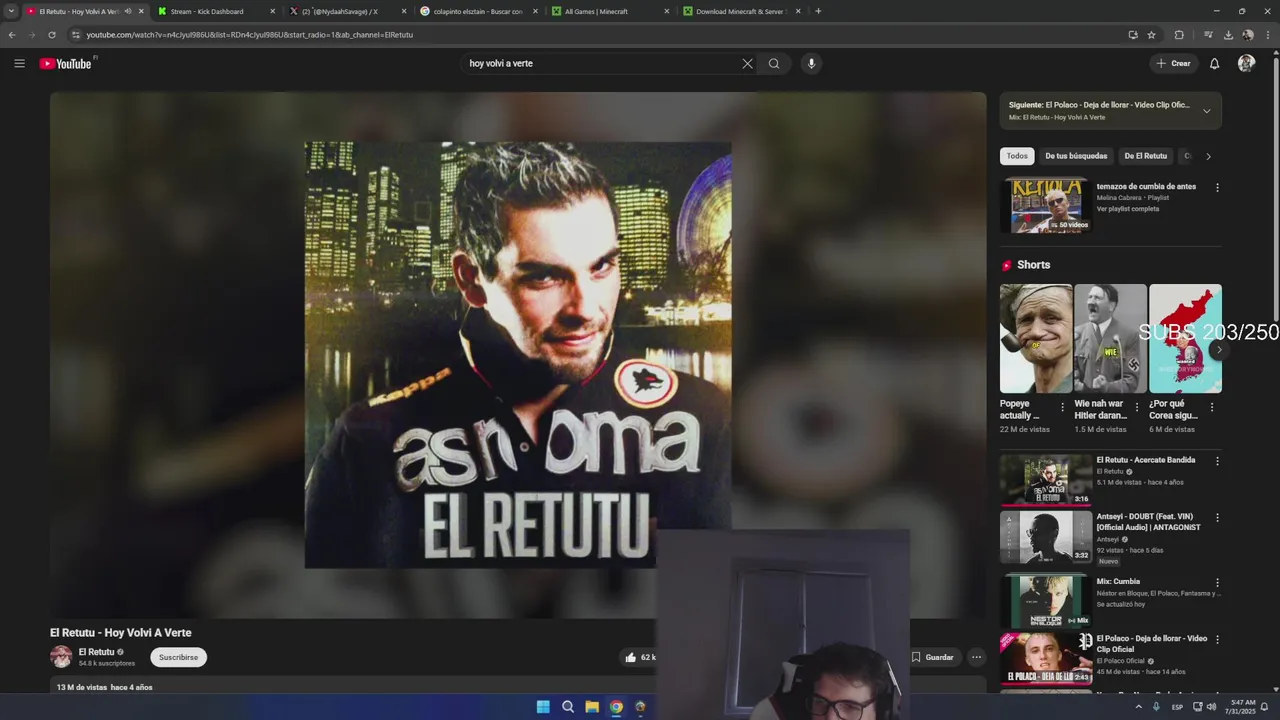Switch to All Games Minecraft tab
1280x720 pixels.
596,11
